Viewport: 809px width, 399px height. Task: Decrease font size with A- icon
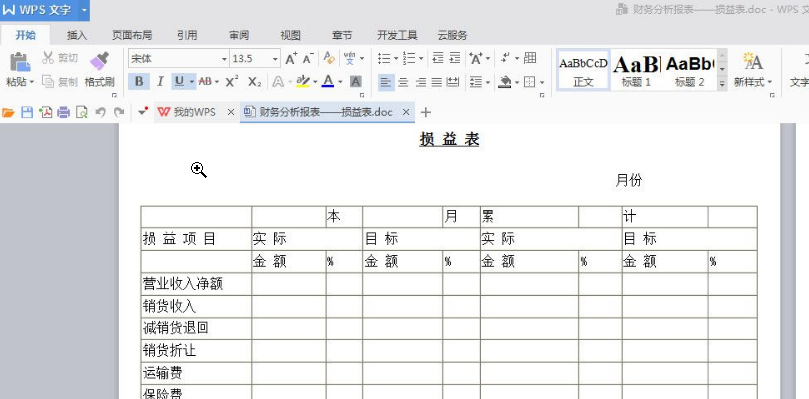point(308,58)
